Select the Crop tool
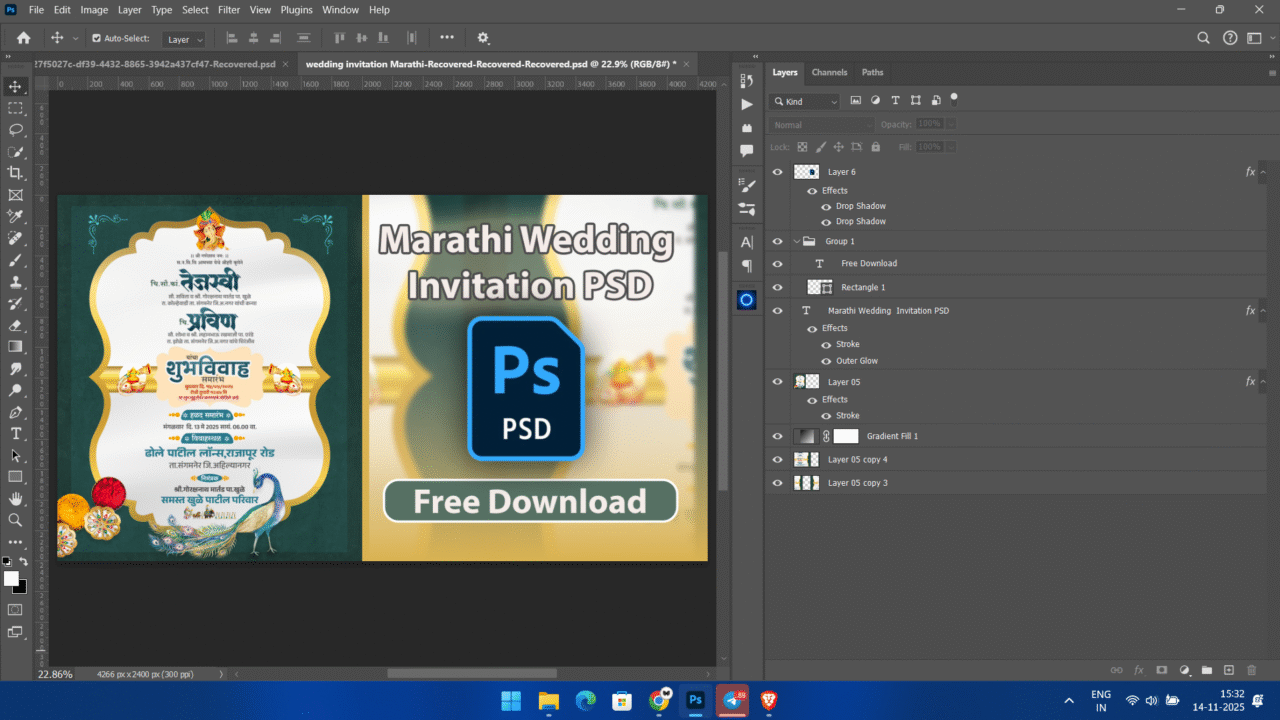Screen dimensions: 1280x720 click(x=16, y=173)
